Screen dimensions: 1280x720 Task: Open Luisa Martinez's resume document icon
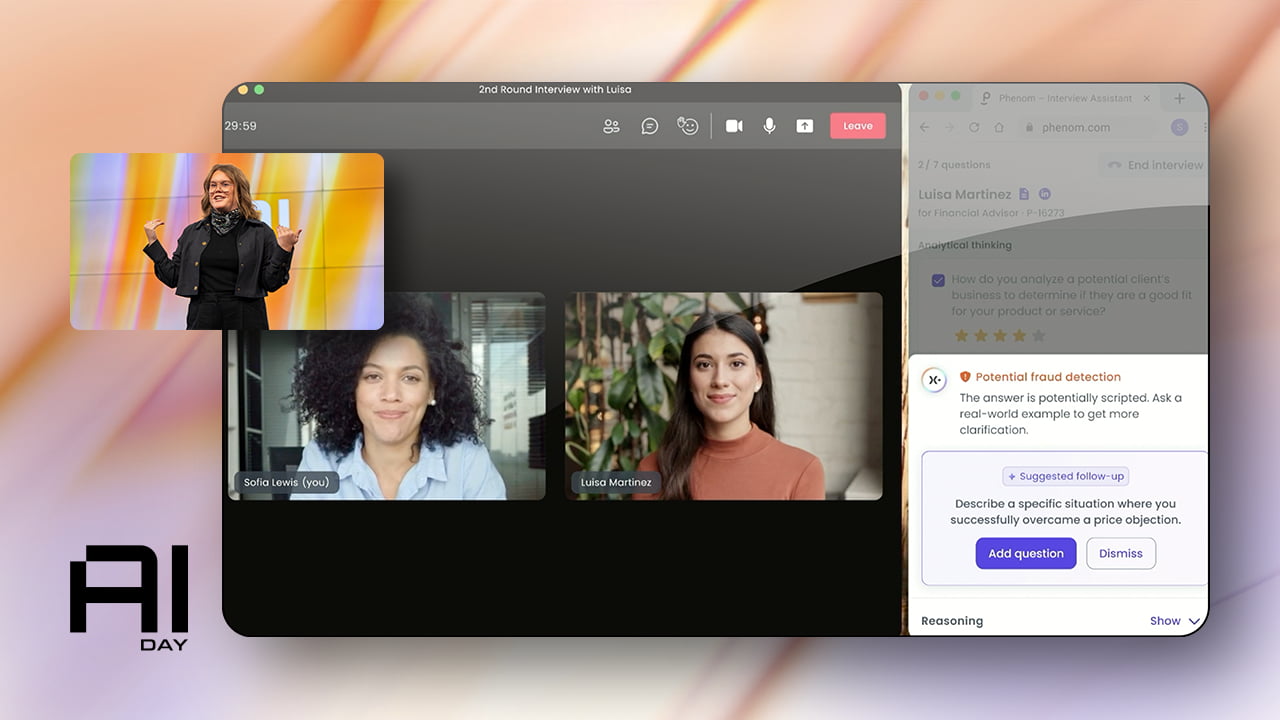coord(1023,194)
